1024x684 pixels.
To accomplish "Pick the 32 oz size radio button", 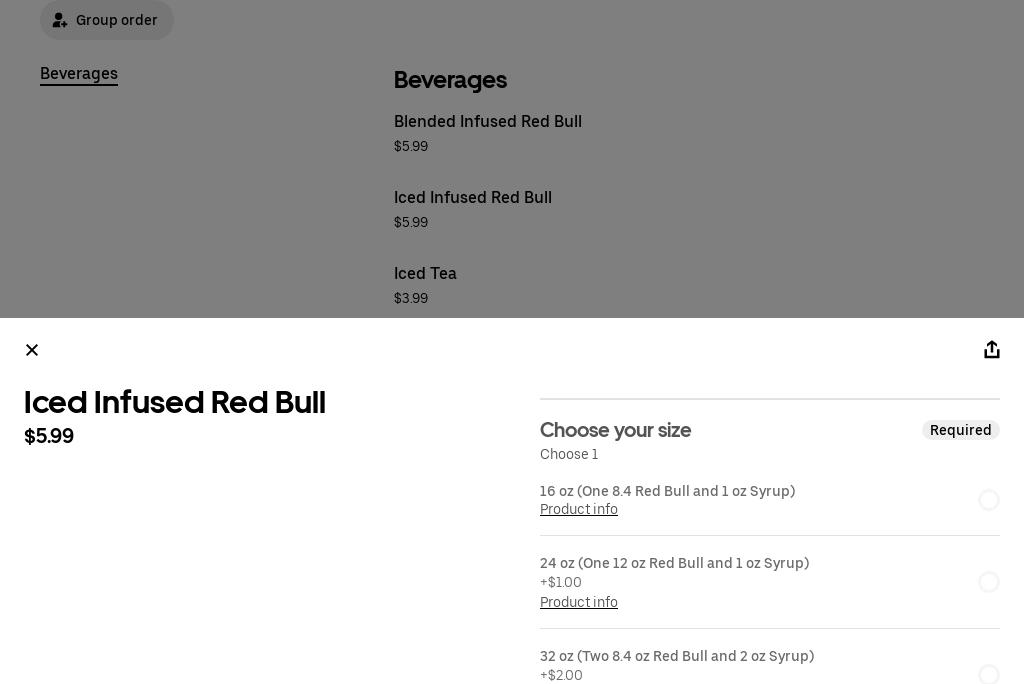I will click(988, 674).
